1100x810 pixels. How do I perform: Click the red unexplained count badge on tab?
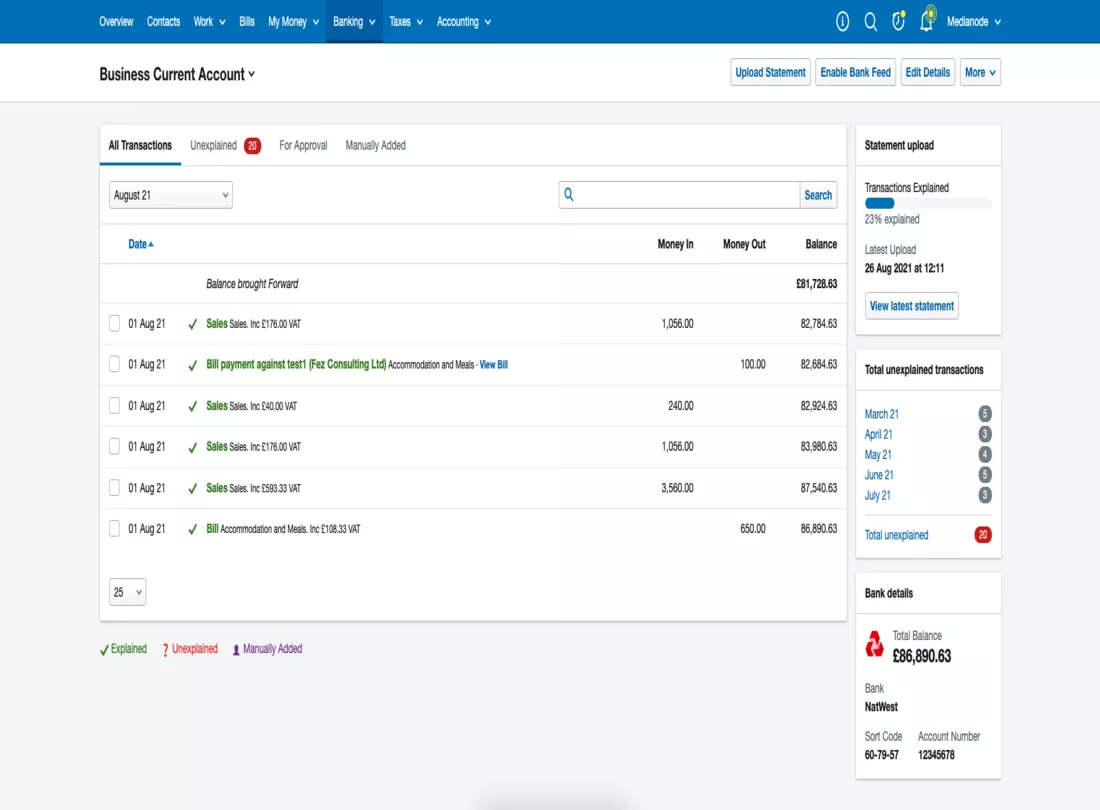tap(252, 145)
